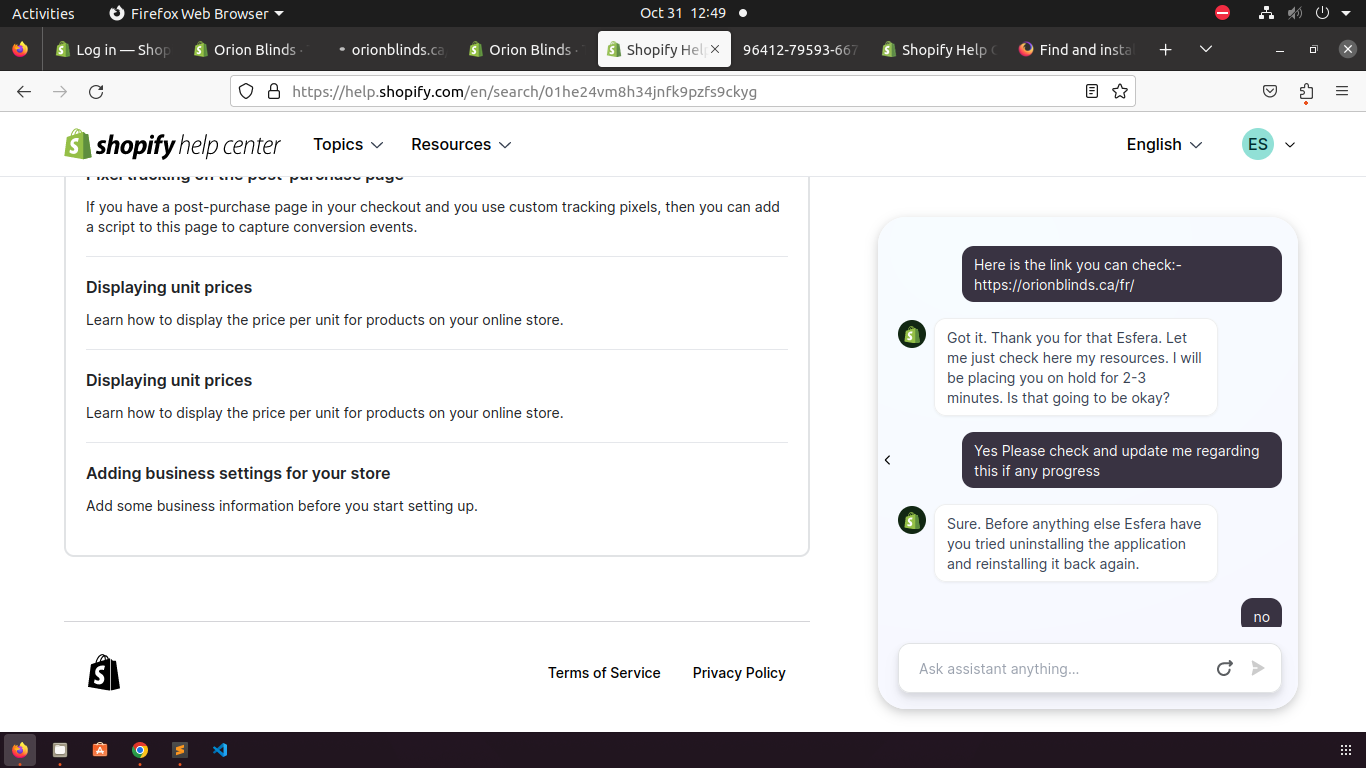Viewport: 1366px width, 768px height.
Task: Click the Shopify bag icon in footer
Action: tap(104, 673)
